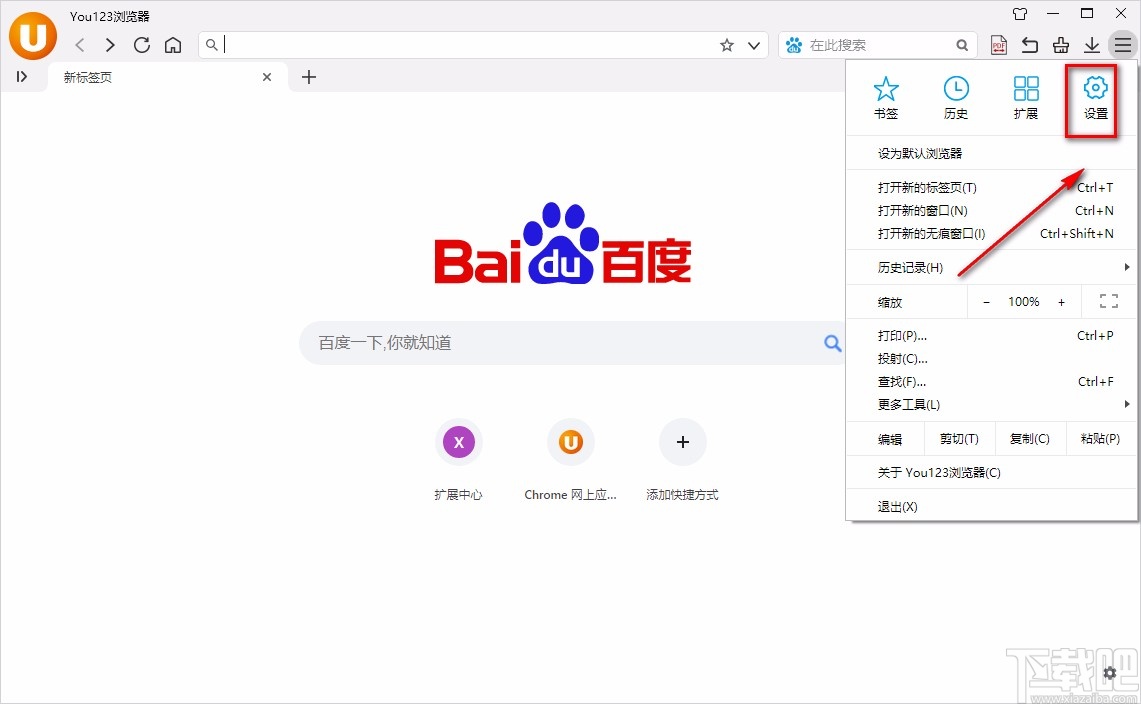Click the 粘贴(P) button in the menu
This screenshot has width=1141, height=704.
[1100, 438]
